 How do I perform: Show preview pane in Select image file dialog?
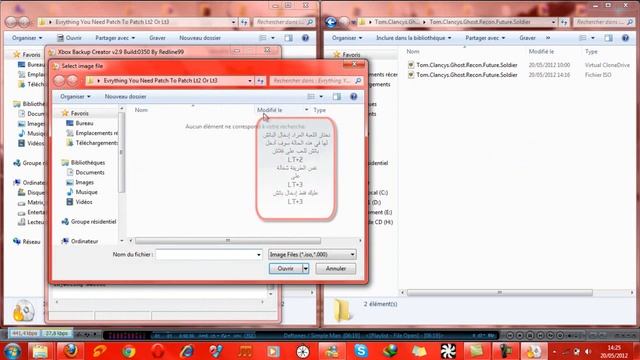point(337,97)
